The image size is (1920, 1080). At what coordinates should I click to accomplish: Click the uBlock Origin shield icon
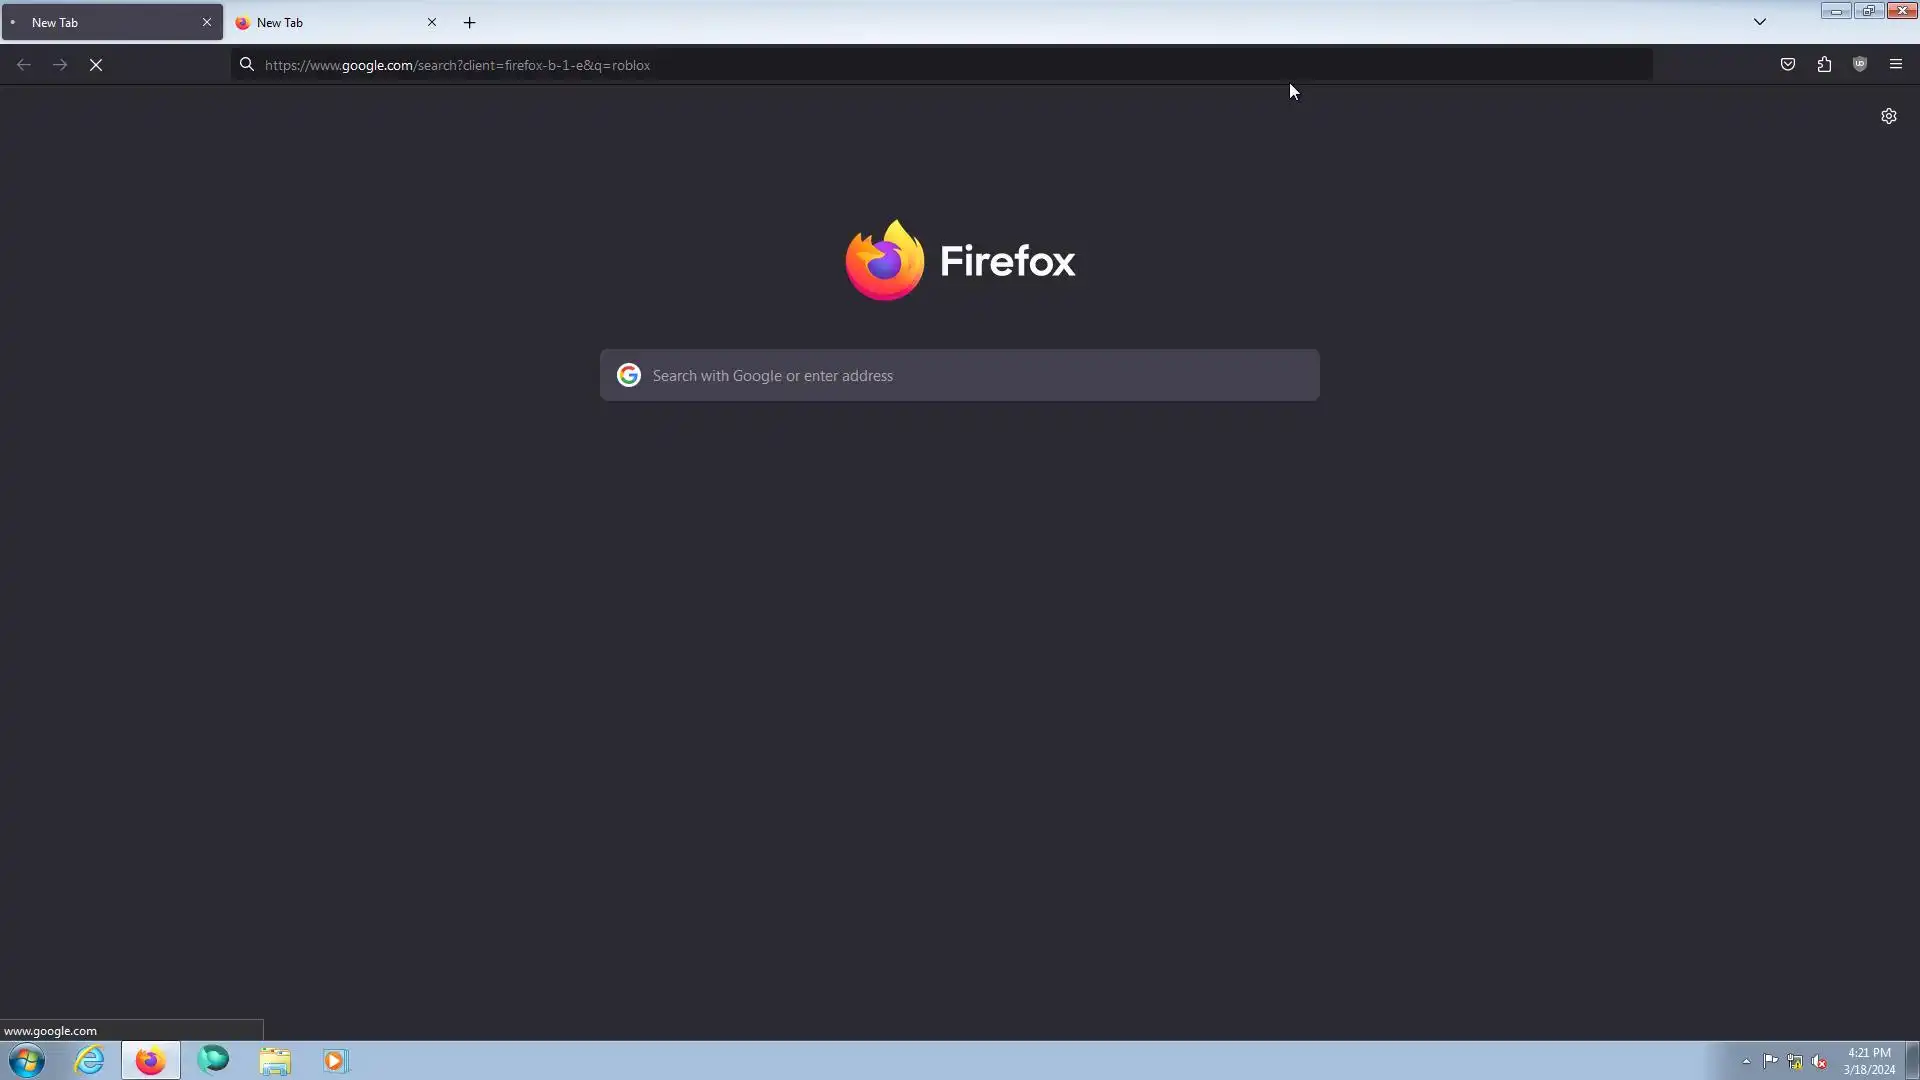(1860, 65)
